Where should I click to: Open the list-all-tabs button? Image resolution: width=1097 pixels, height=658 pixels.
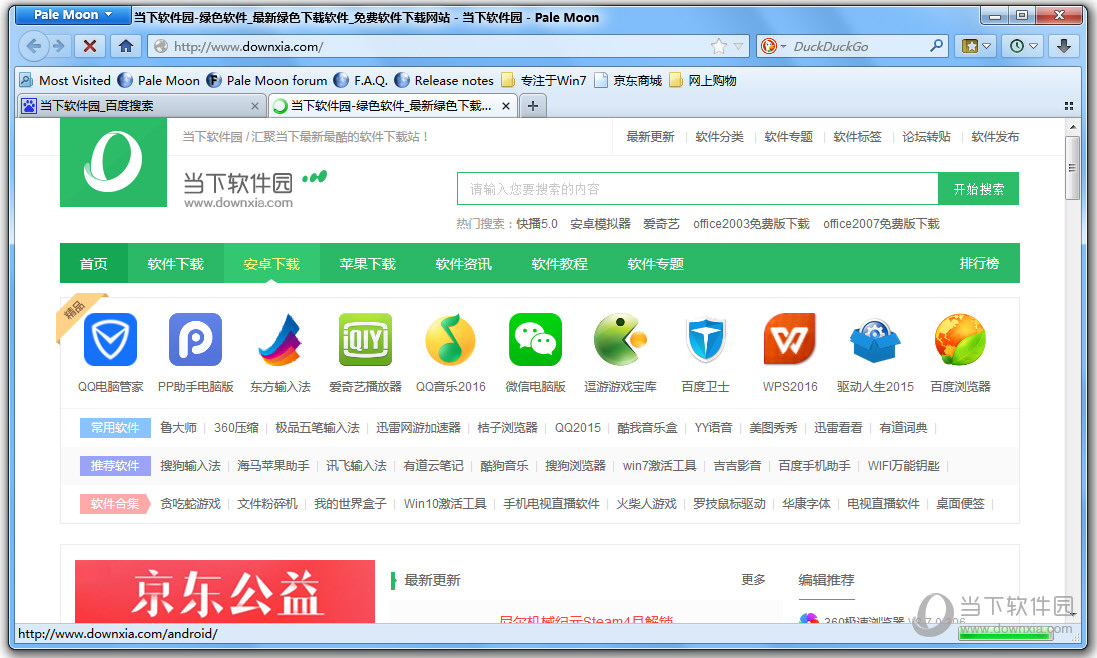click(x=1068, y=106)
